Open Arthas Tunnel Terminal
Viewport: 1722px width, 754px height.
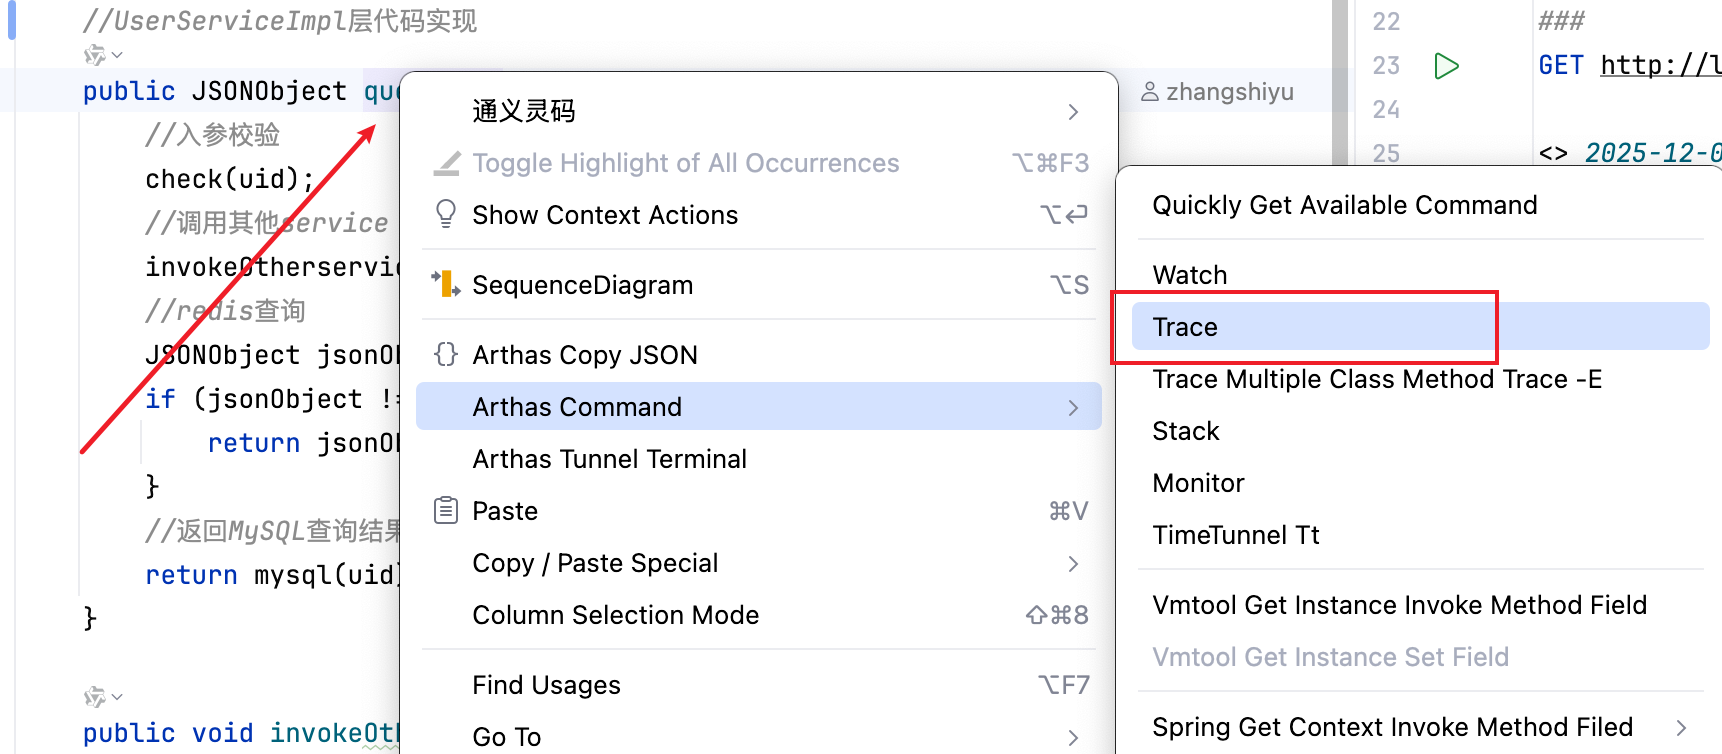[x=609, y=459]
